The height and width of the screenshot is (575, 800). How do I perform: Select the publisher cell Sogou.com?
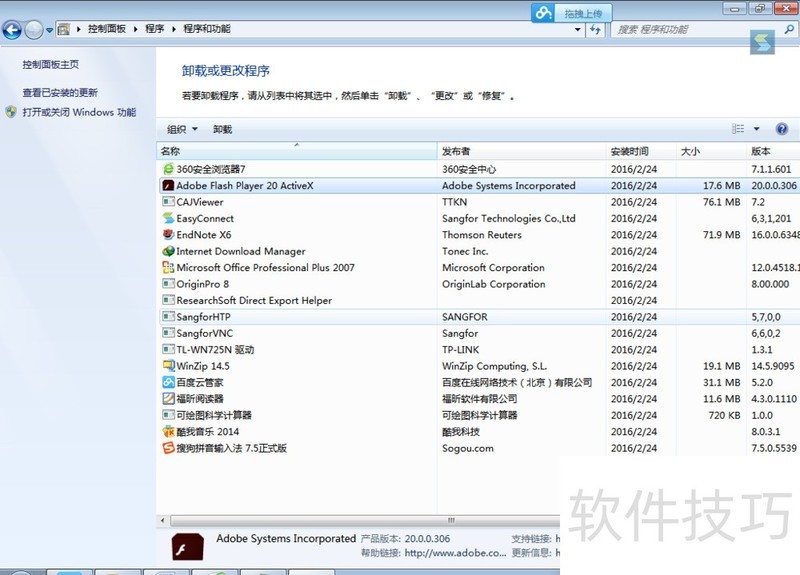coord(467,448)
